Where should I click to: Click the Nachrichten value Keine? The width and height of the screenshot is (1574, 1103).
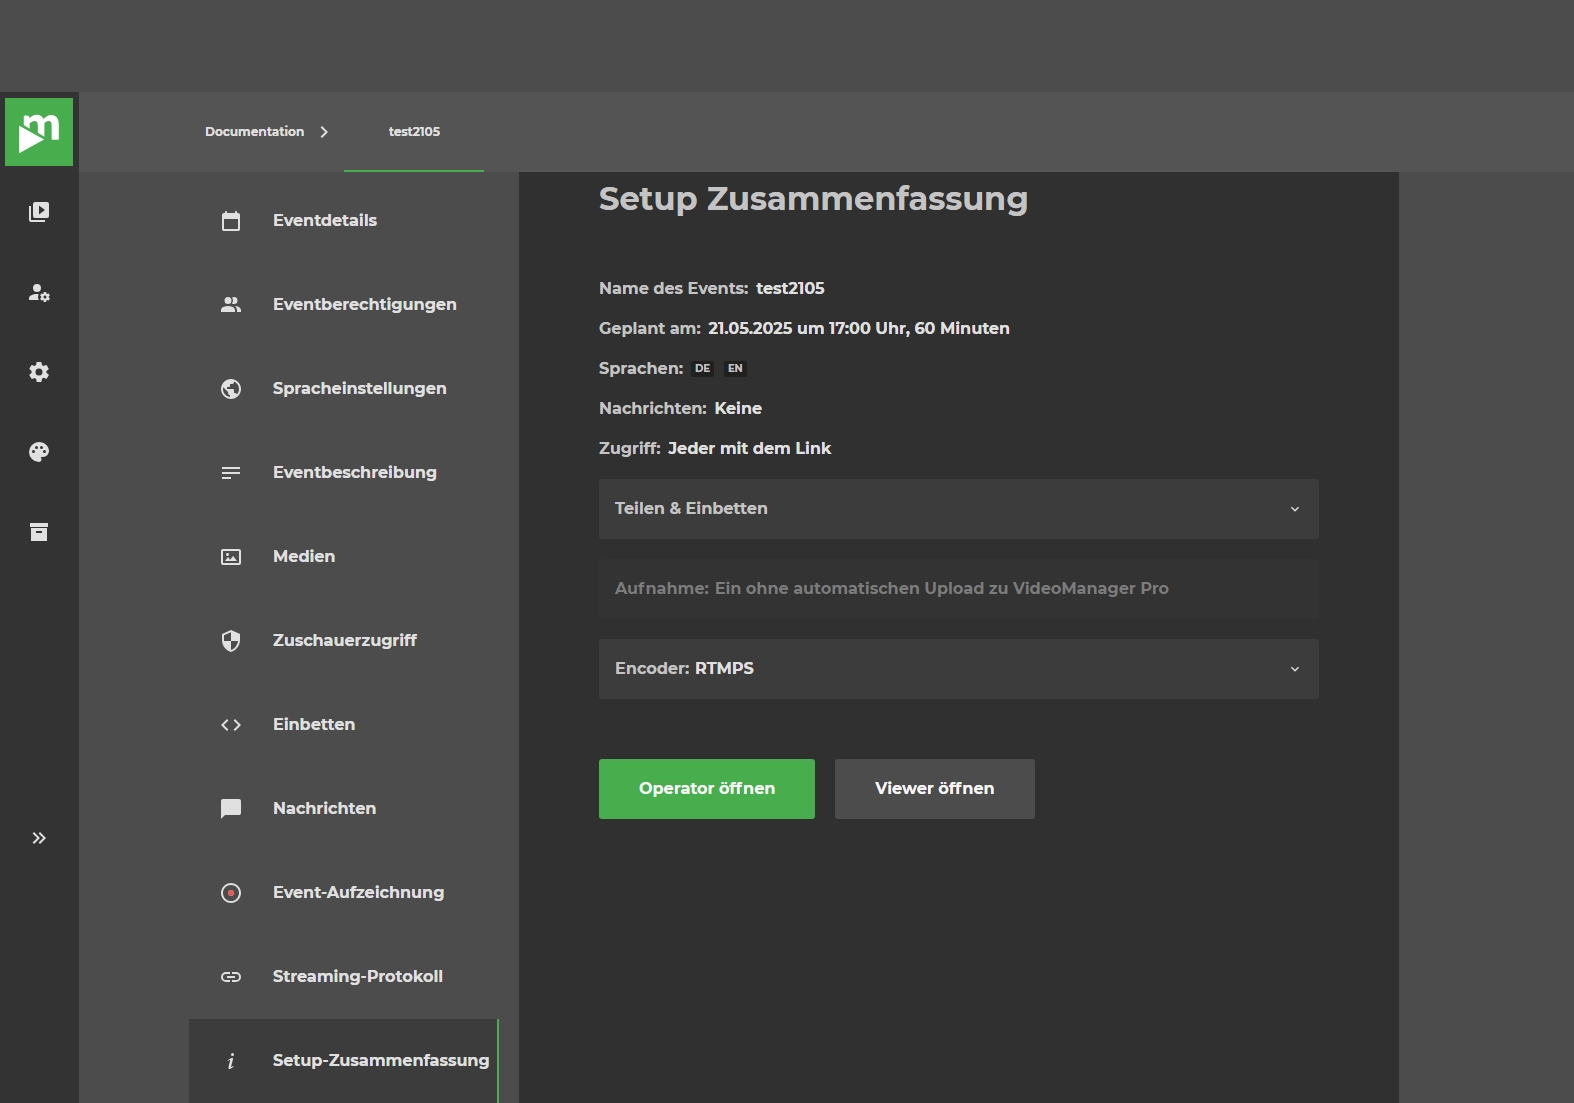pyautogui.click(x=738, y=409)
